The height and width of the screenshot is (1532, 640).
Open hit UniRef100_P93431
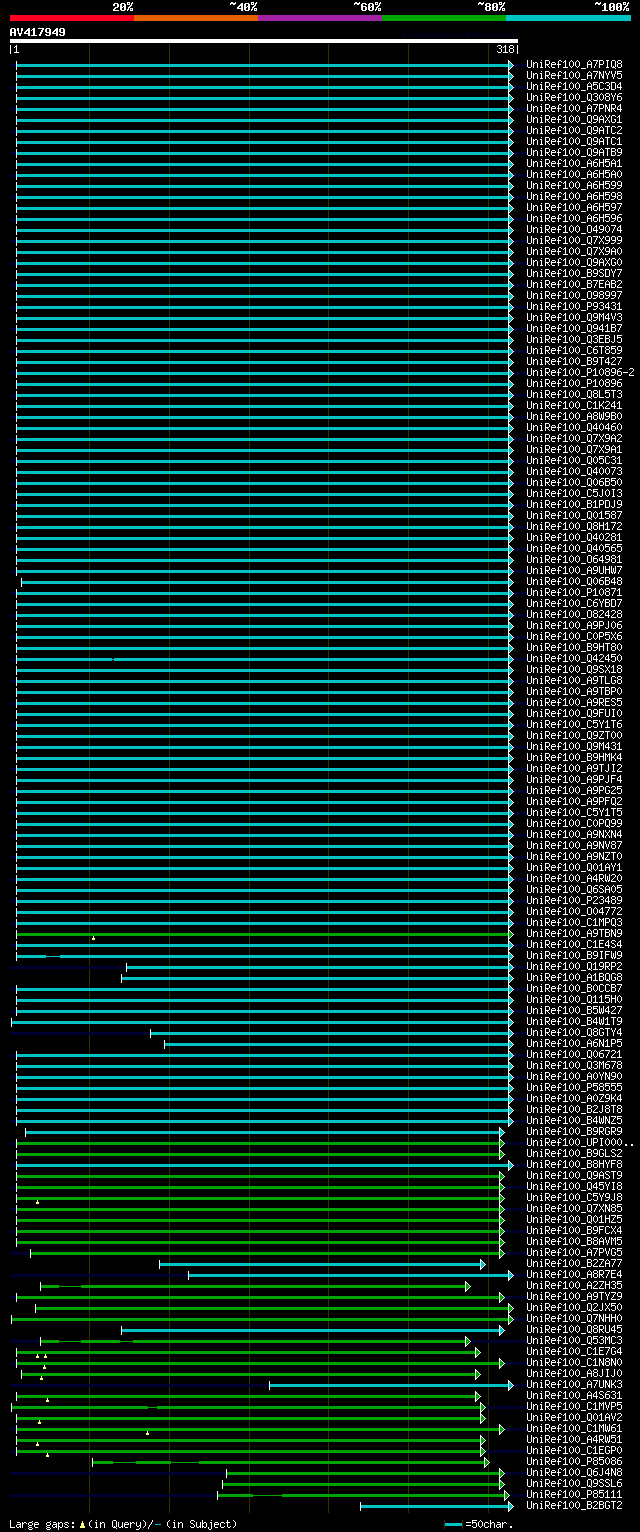574,306
